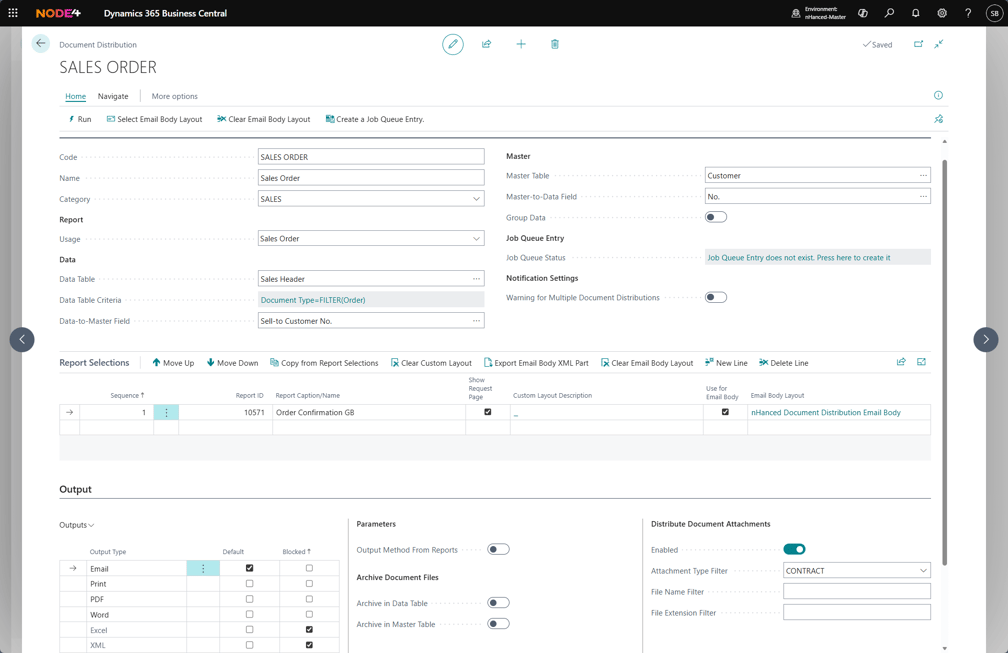Click Export Email Body XML Part
Image resolution: width=1008 pixels, height=653 pixels.
(536, 362)
